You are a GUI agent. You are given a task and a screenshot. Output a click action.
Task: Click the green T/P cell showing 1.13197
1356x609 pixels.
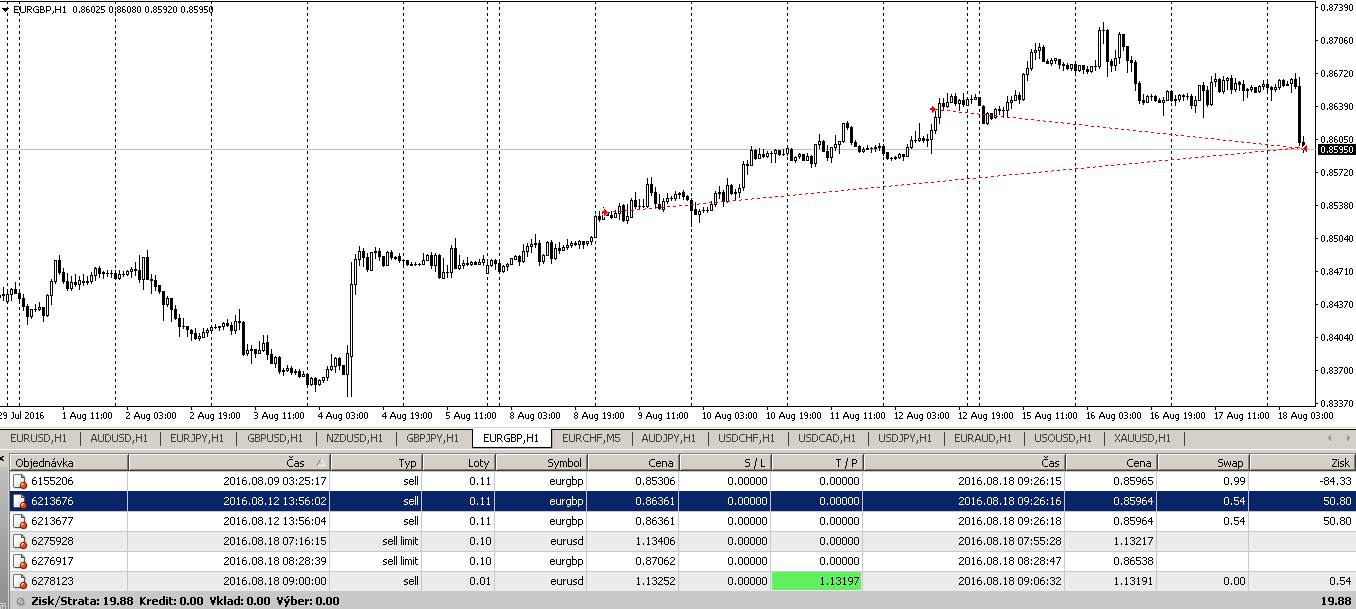point(816,581)
